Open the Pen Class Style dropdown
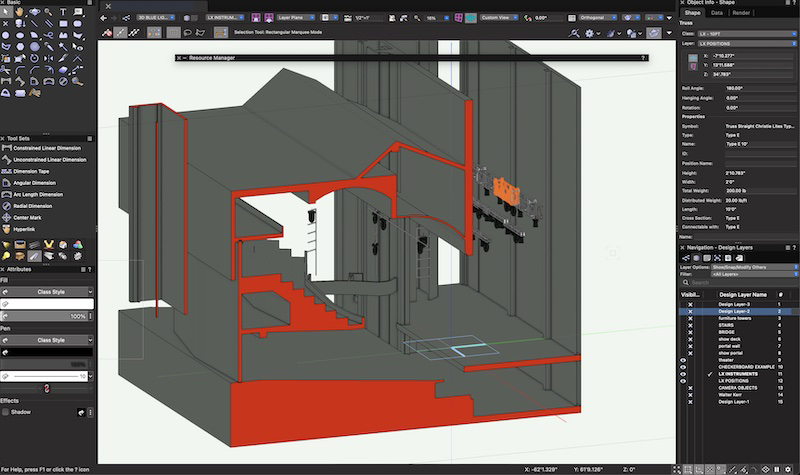This screenshot has width=800, height=475. point(47,340)
